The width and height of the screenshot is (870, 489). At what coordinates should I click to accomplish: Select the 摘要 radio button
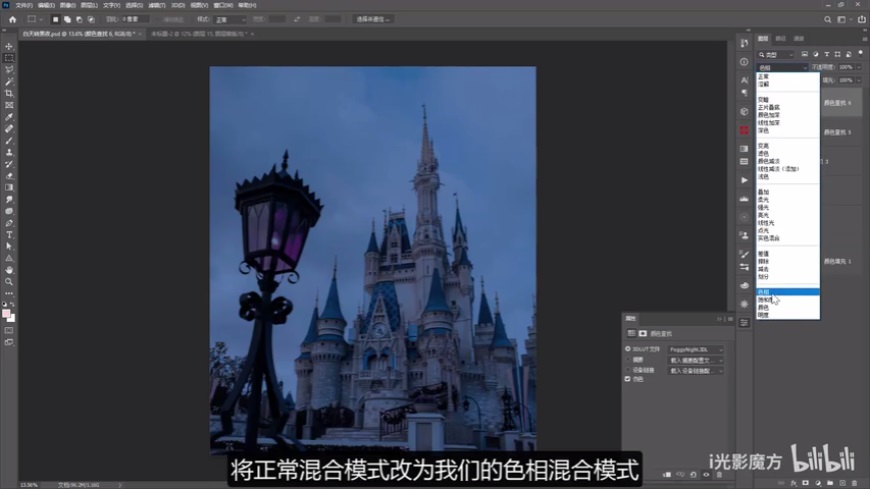[628, 360]
